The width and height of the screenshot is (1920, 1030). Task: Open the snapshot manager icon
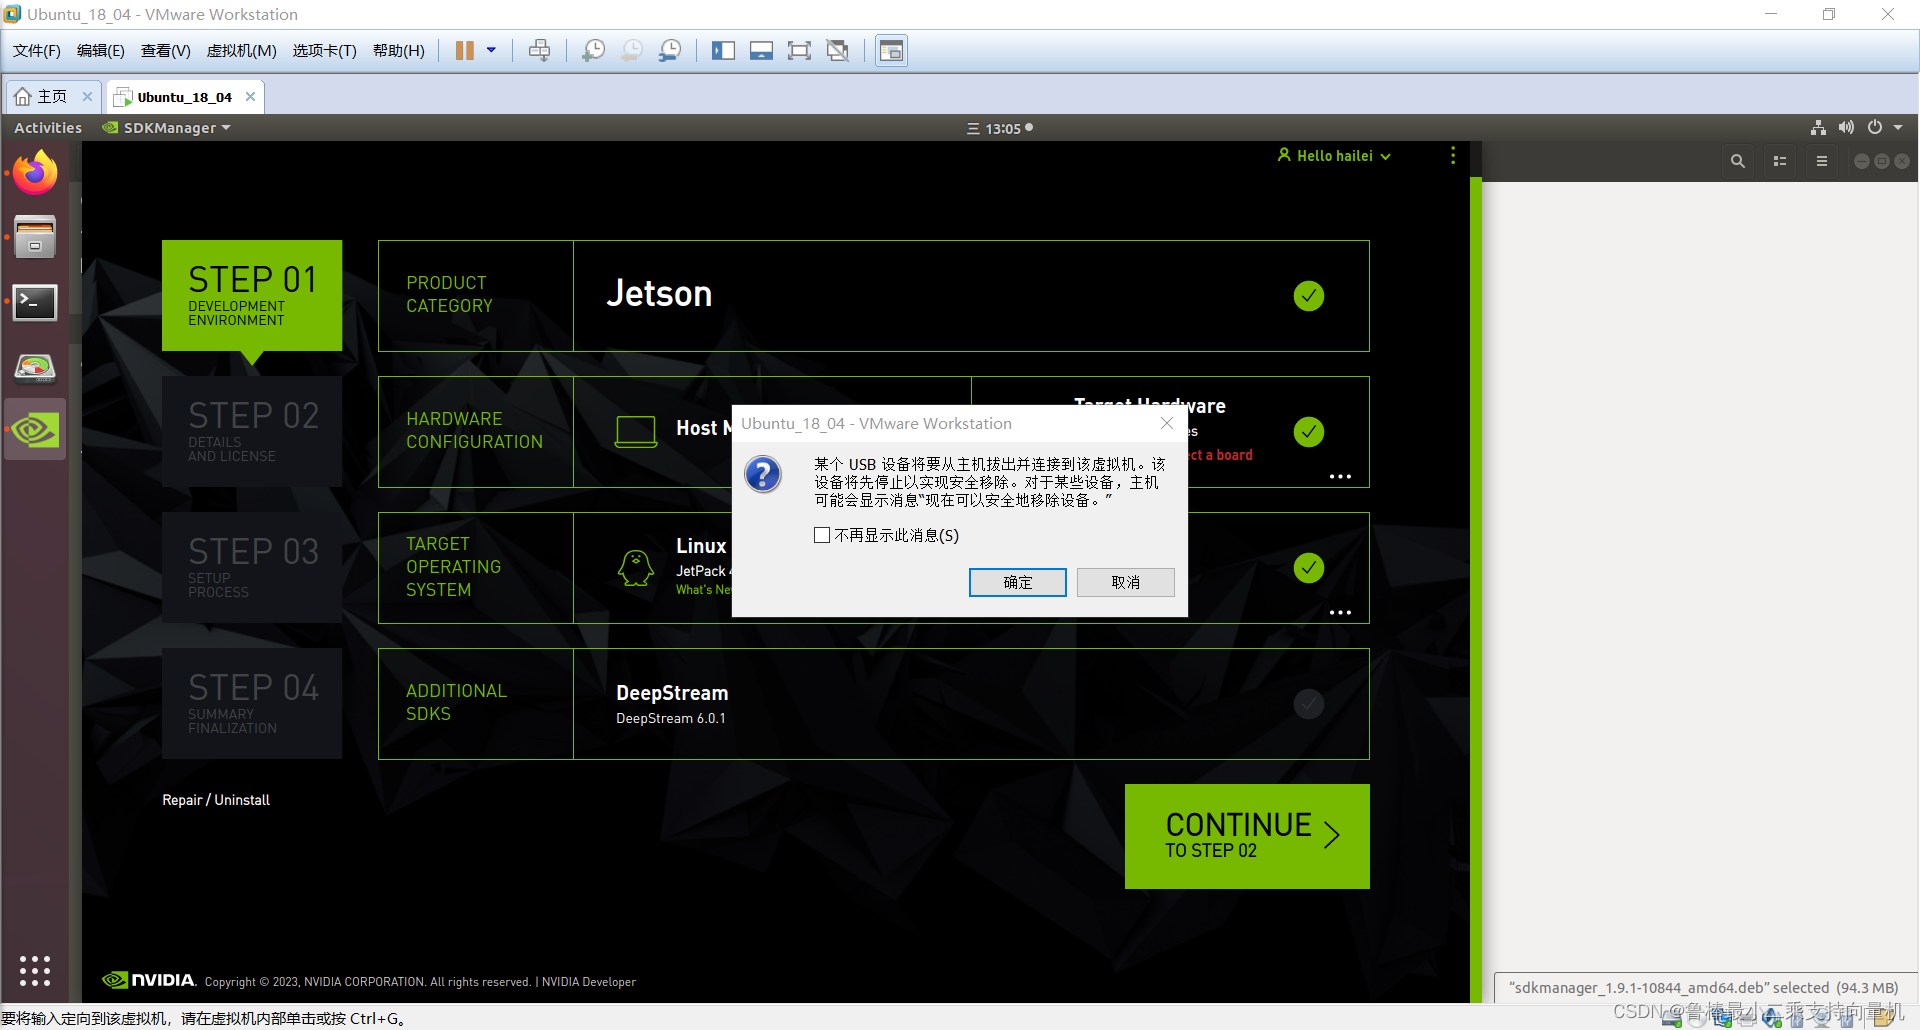[x=670, y=51]
